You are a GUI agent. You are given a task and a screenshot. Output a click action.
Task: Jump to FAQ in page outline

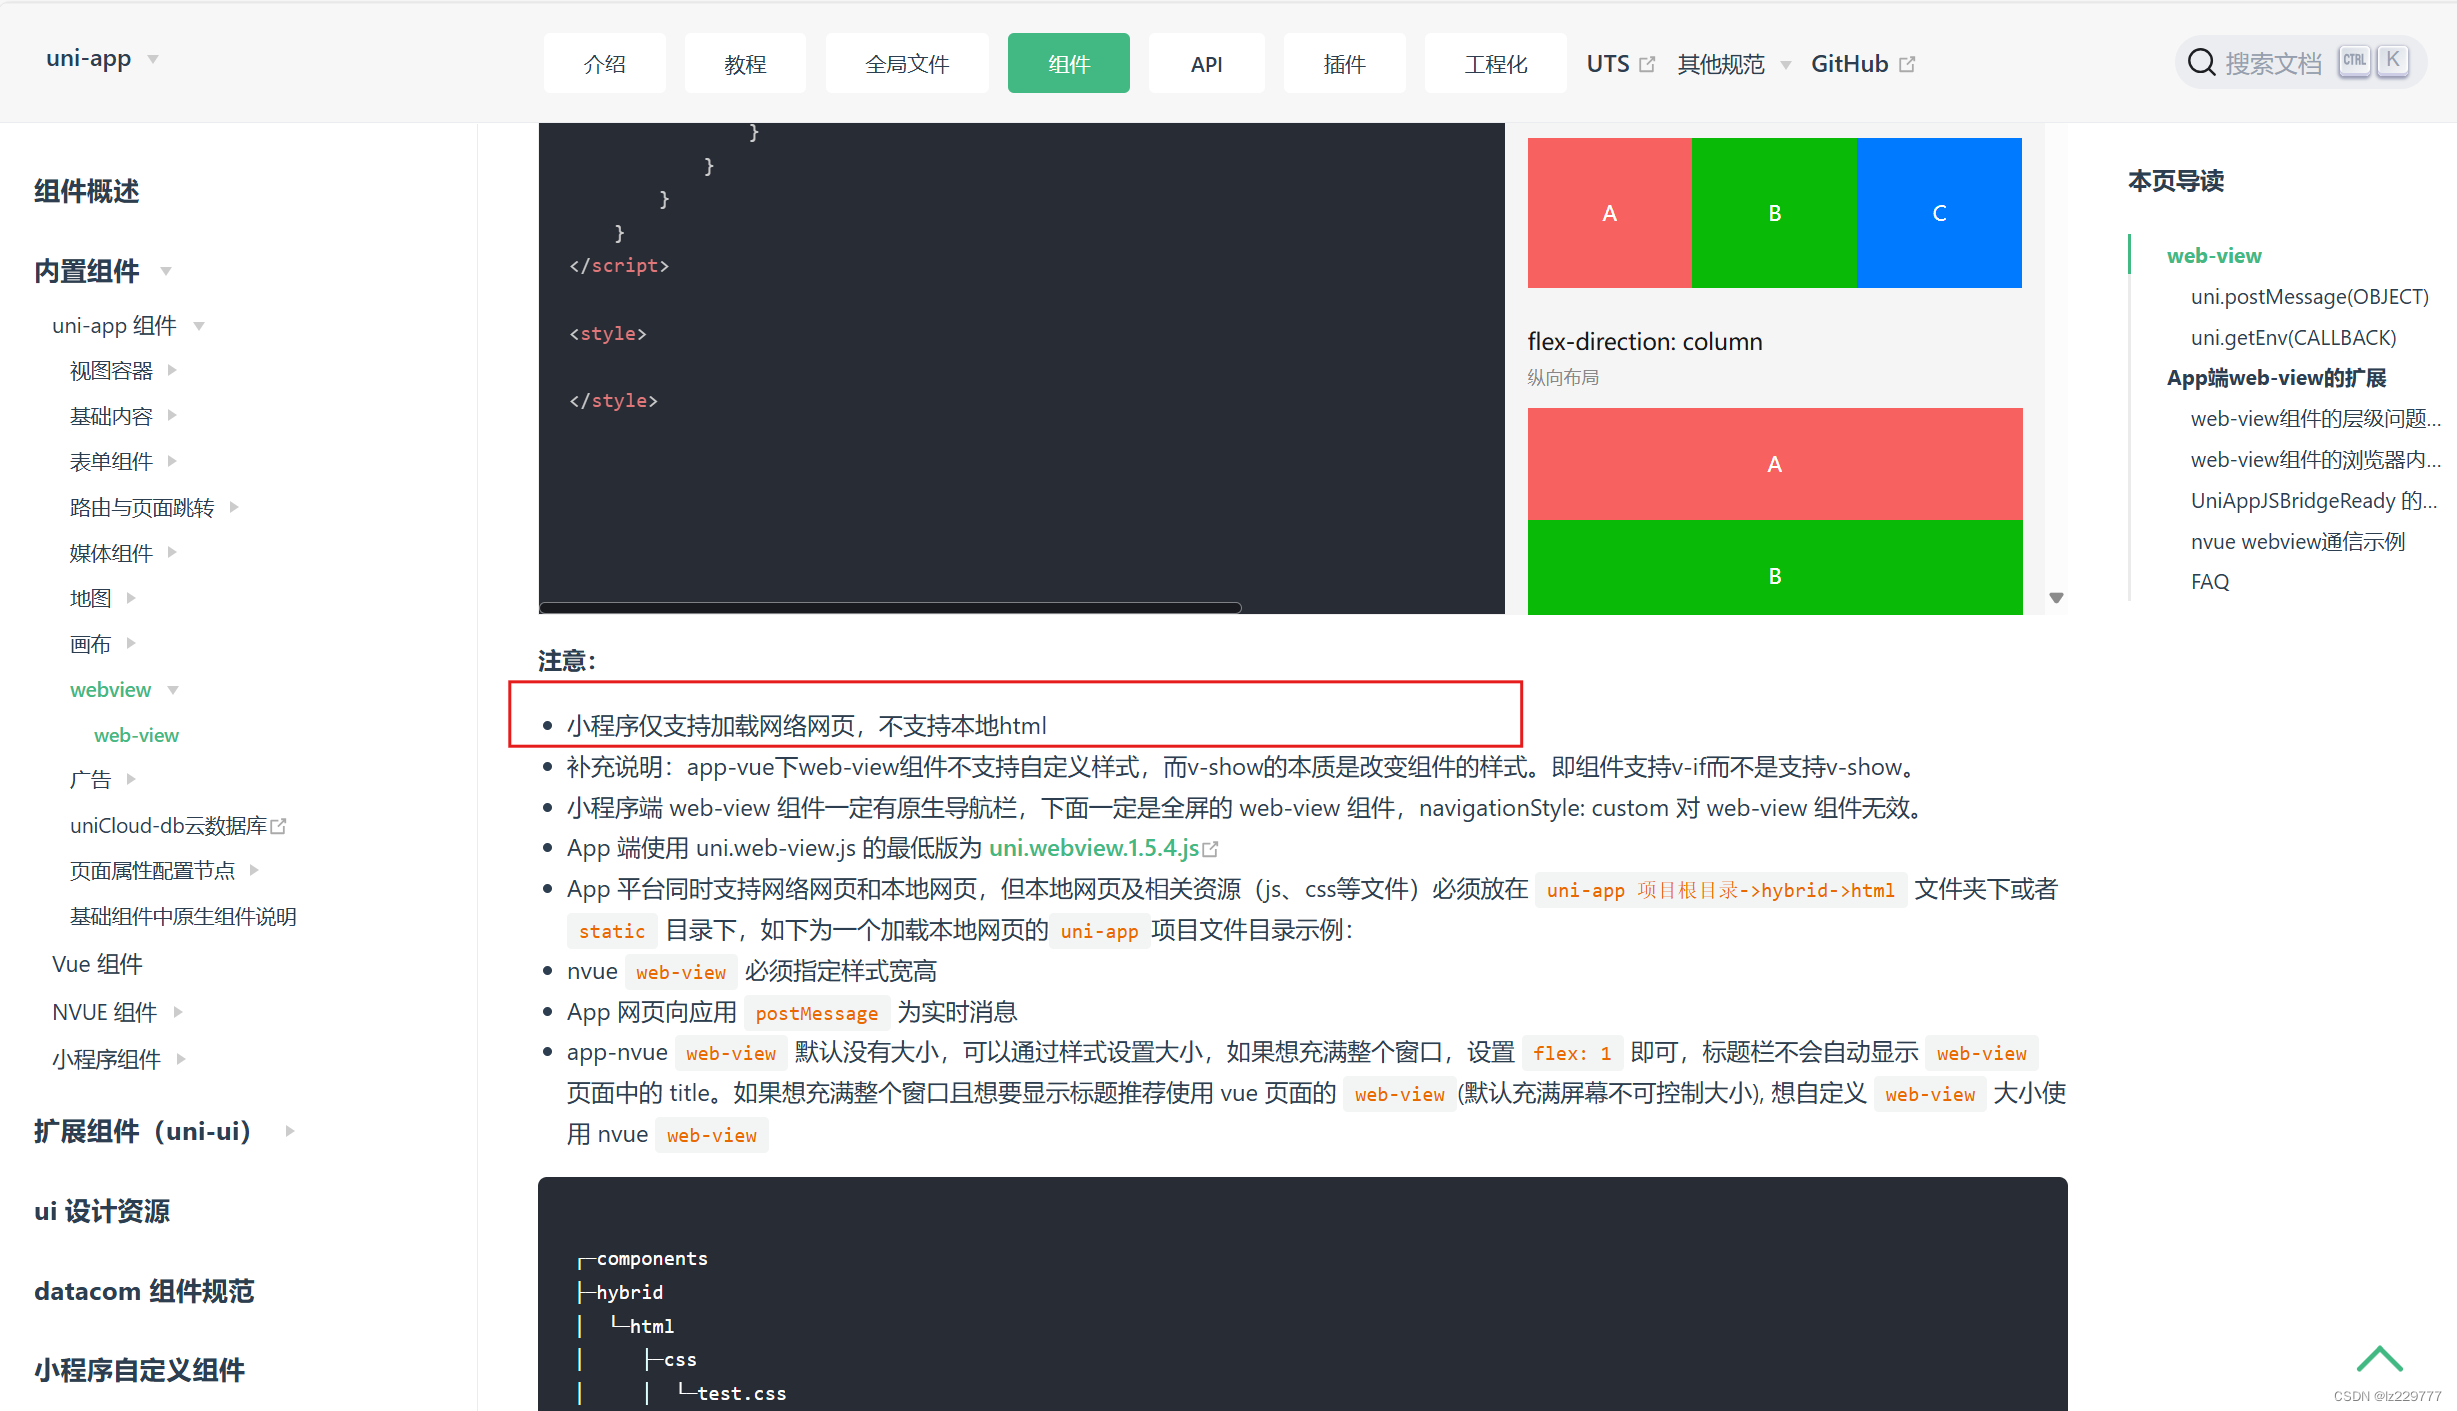point(2209,582)
